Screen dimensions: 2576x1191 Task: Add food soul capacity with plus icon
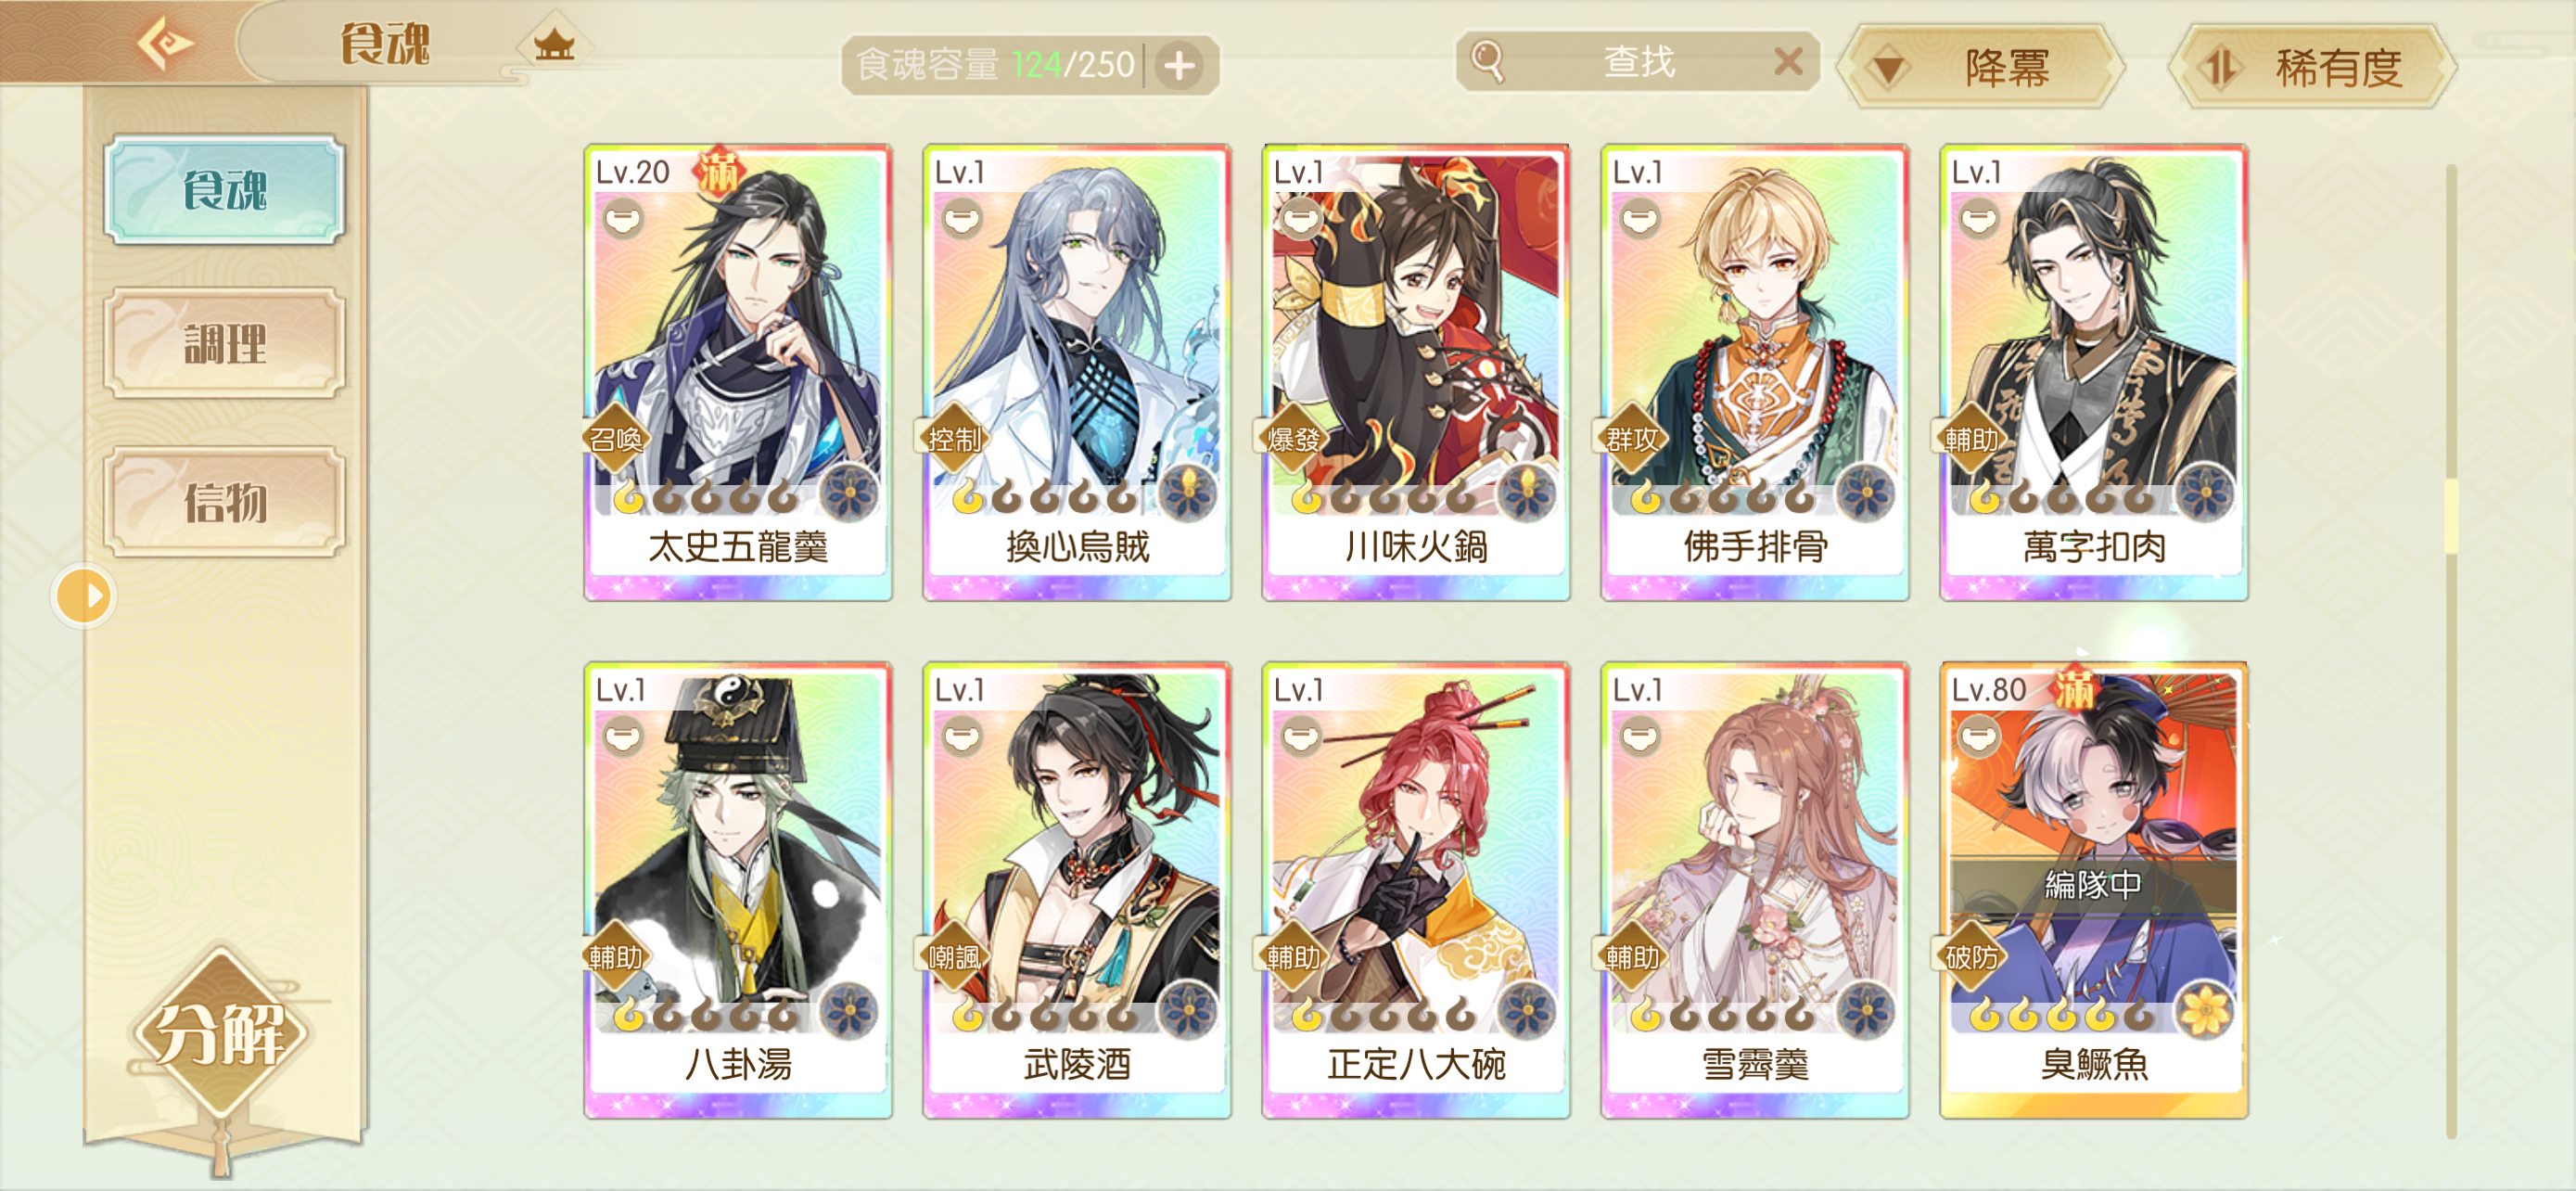[x=1180, y=66]
